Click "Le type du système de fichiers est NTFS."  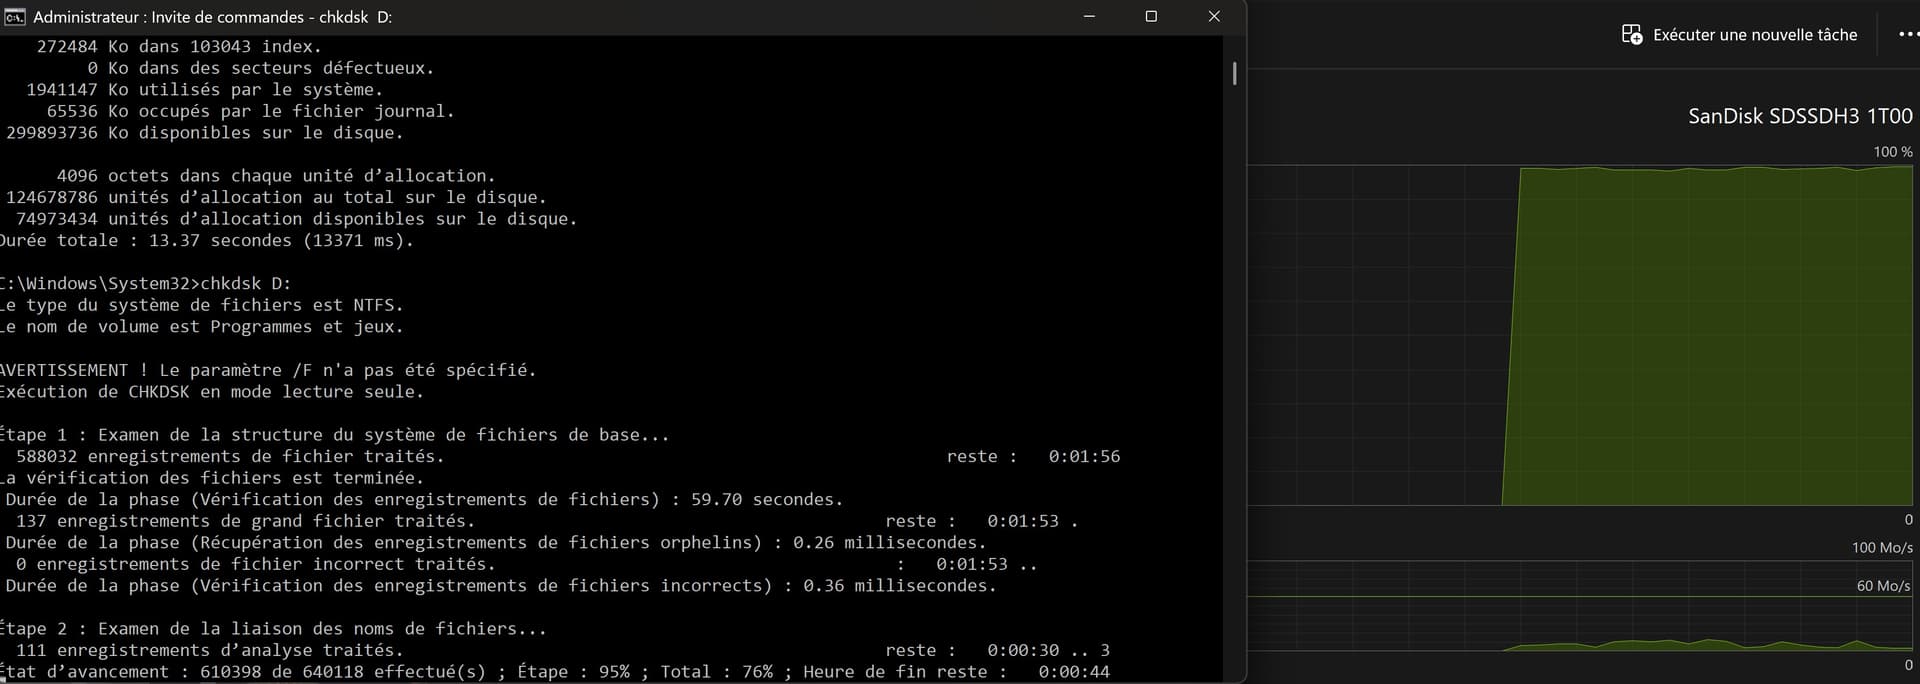(202, 306)
